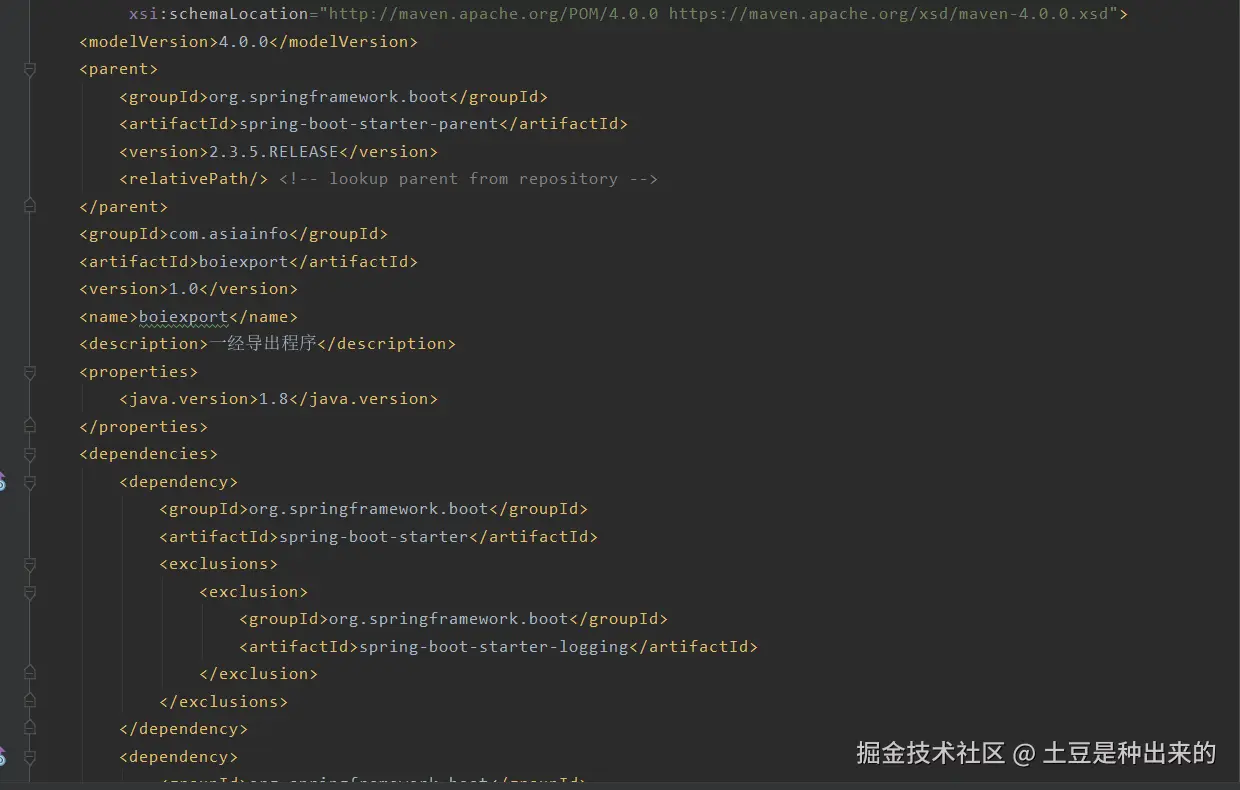Click the lookup parent from repository comment
Viewport: 1240px width, 790px height.
(468, 179)
